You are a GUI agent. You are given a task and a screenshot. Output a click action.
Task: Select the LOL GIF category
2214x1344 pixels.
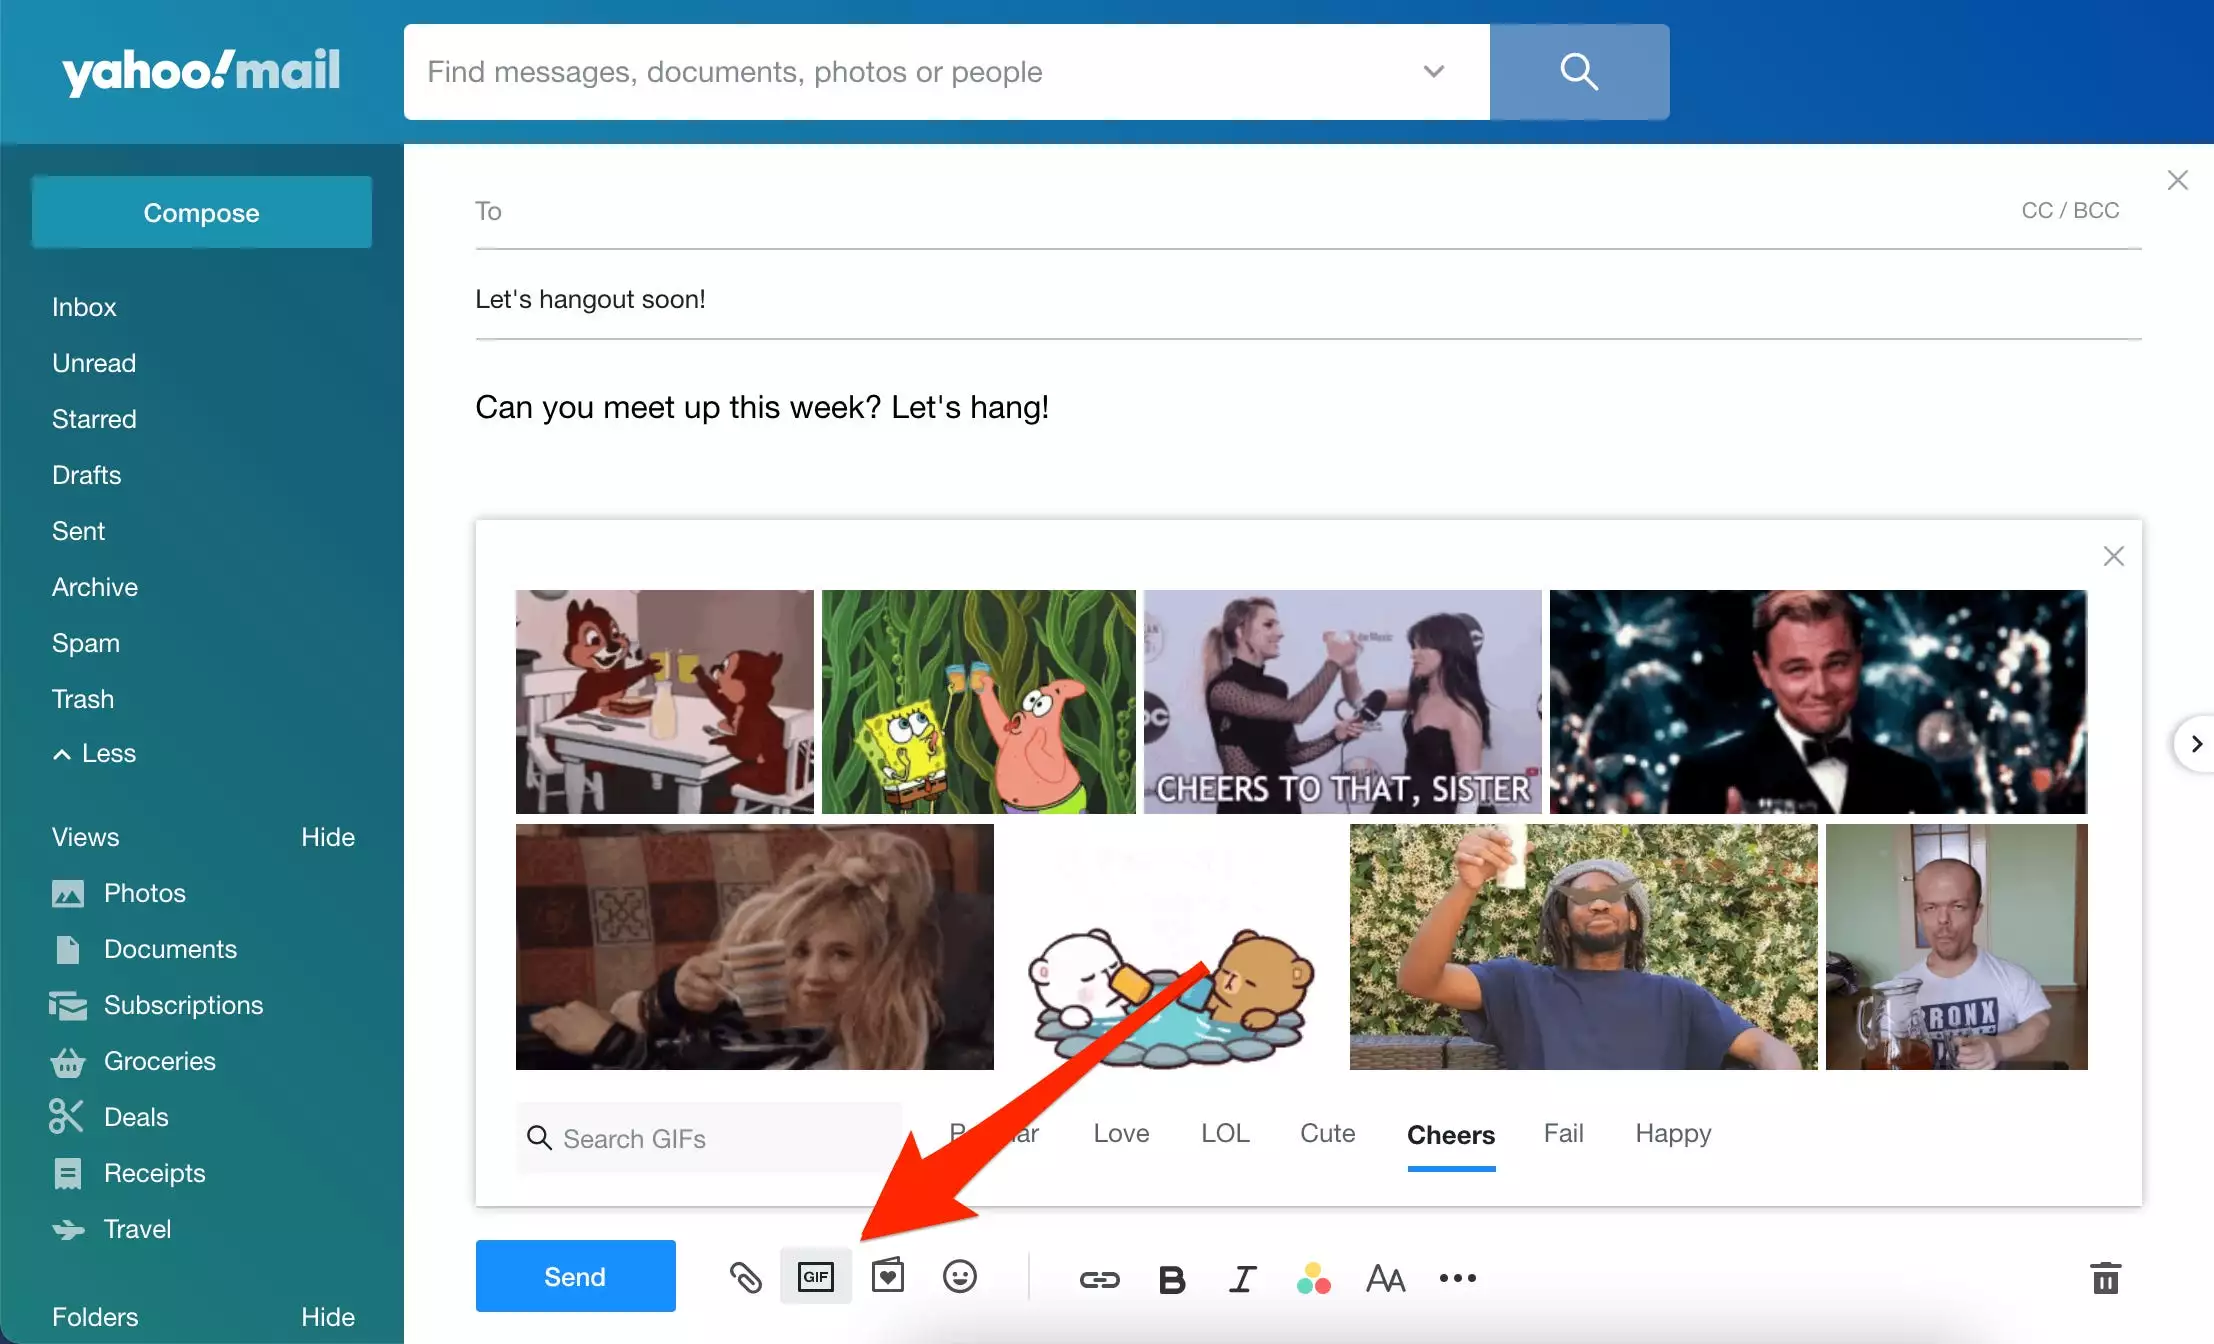pos(1225,1133)
